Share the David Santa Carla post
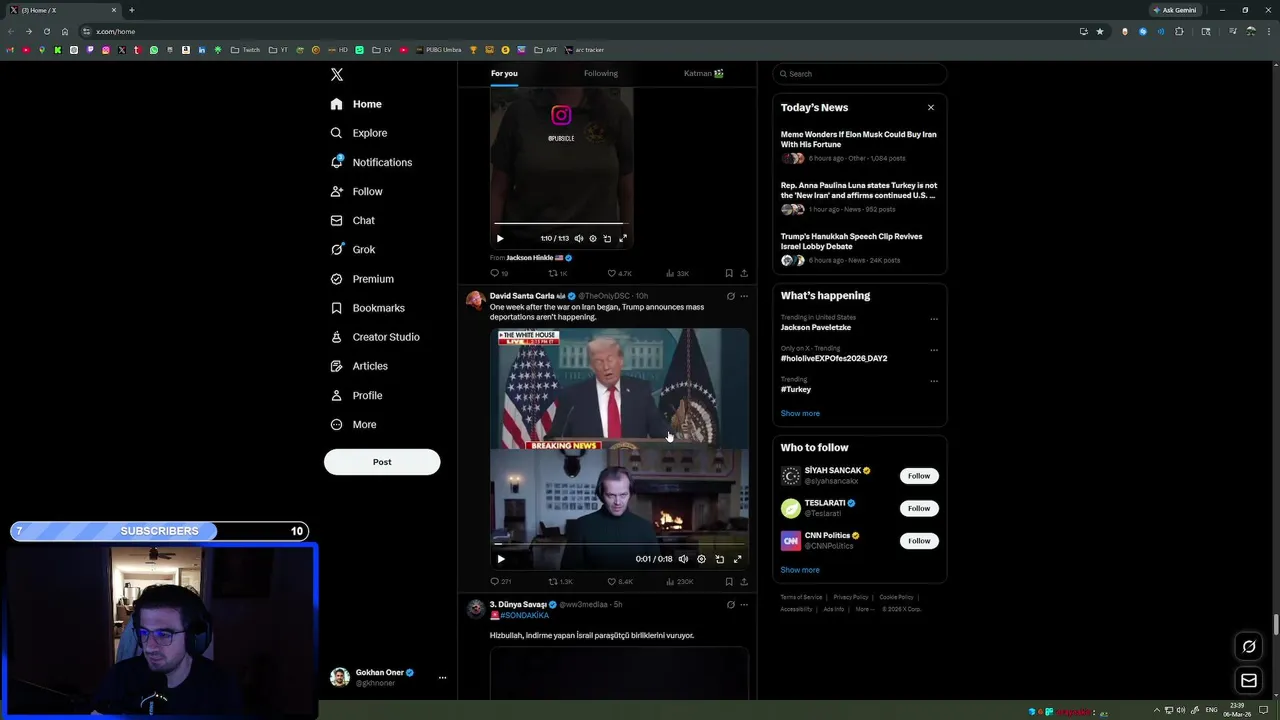1280x720 pixels. click(743, 581)
